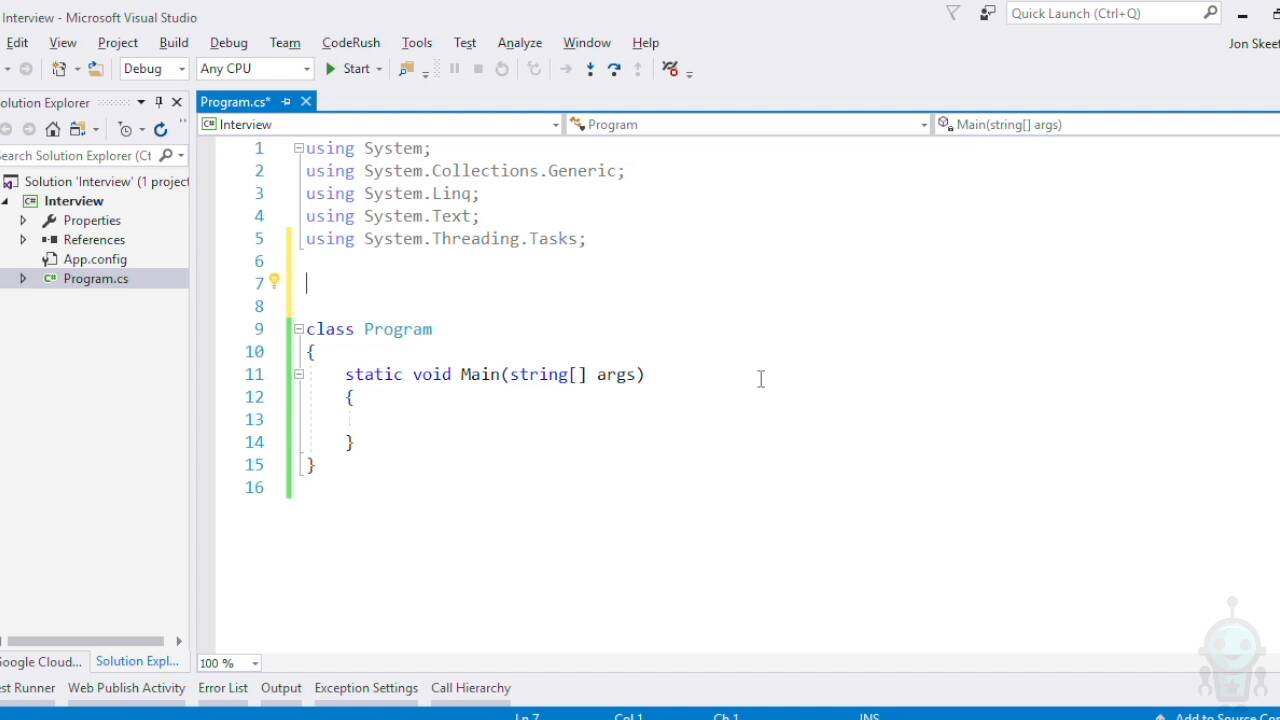The height and width of the screenshot is (720, 1280).
Task: Expand the References tree node
Action: pos(23,240)
